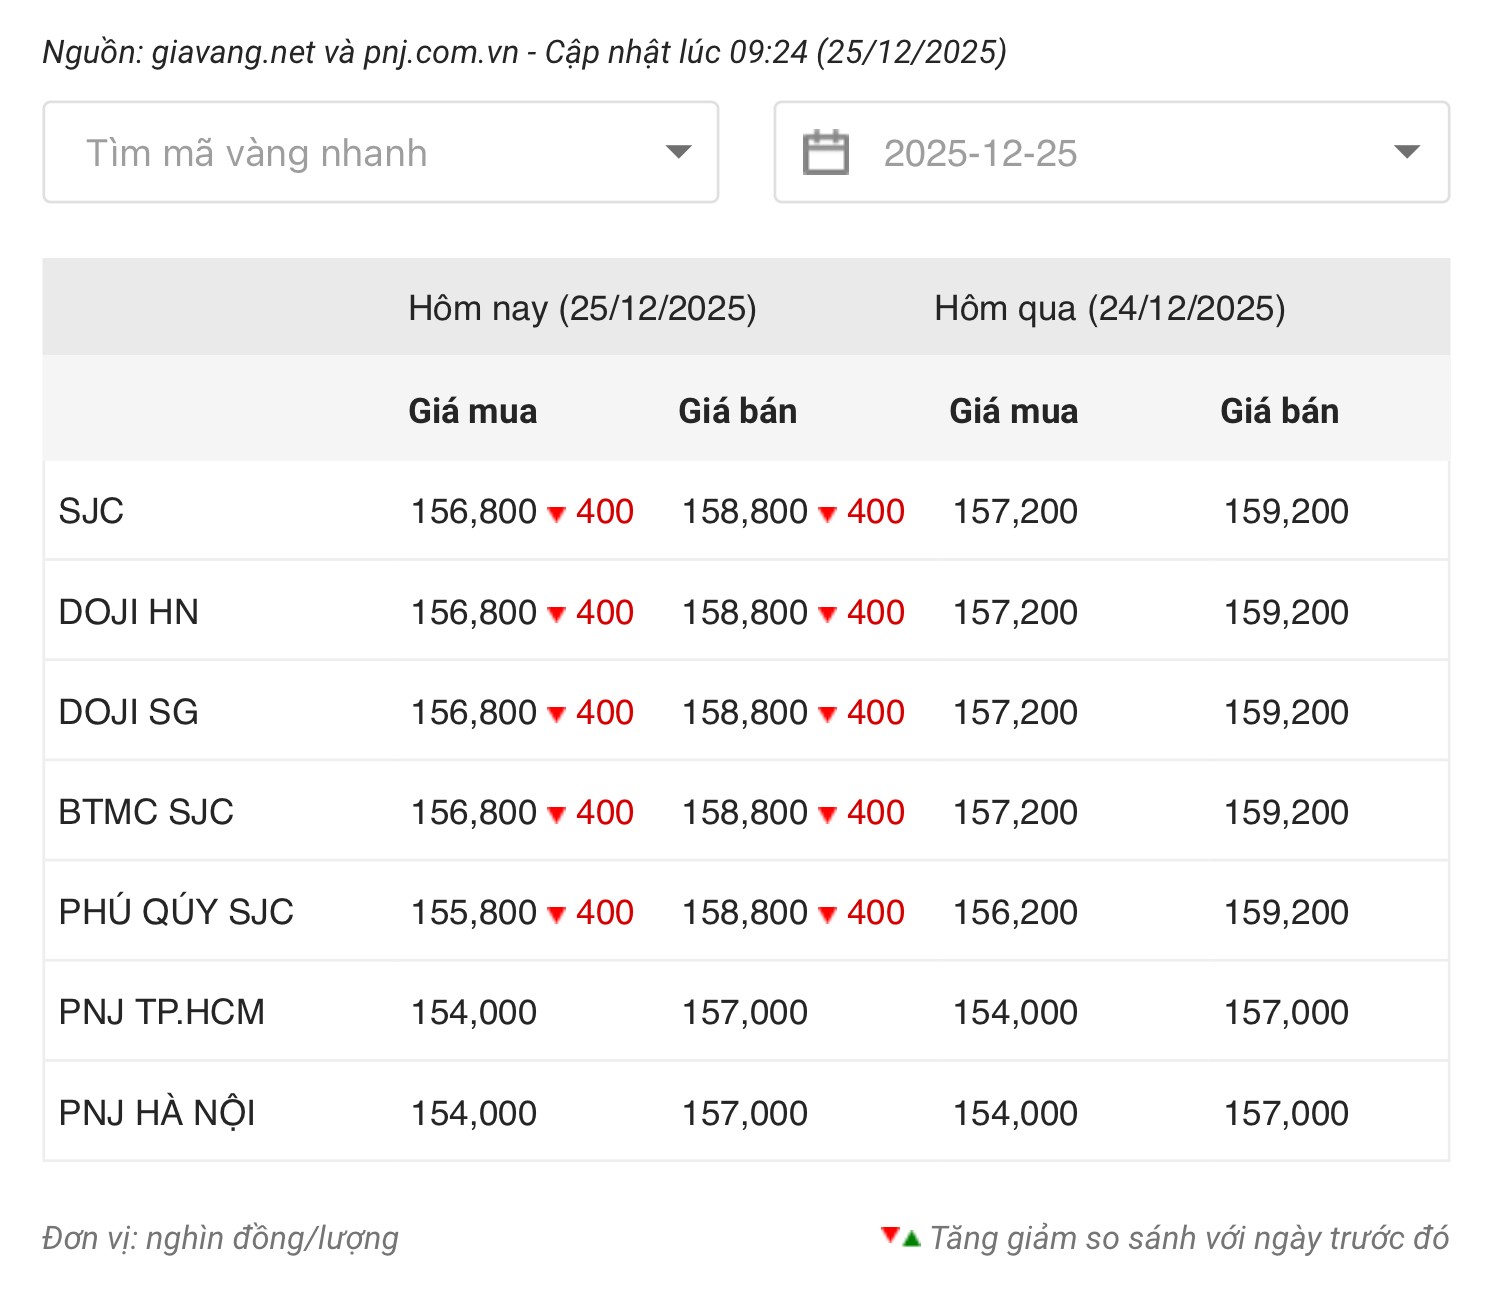Open the 'Tìm mã vàng nhanh' dropdown arrow
This screenshot has height=1289, width=1487.
tap(678, 152)
